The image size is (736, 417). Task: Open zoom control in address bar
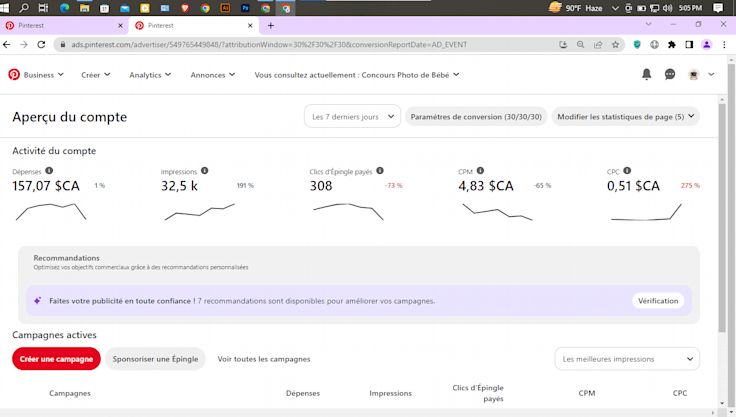[x=581, y=45]
